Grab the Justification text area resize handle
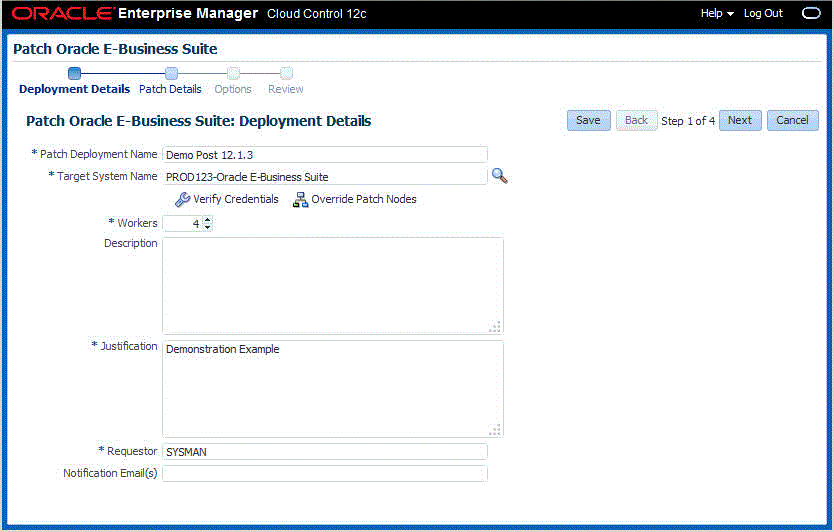Viewport: 834px width, 532px height. (495, 430)
